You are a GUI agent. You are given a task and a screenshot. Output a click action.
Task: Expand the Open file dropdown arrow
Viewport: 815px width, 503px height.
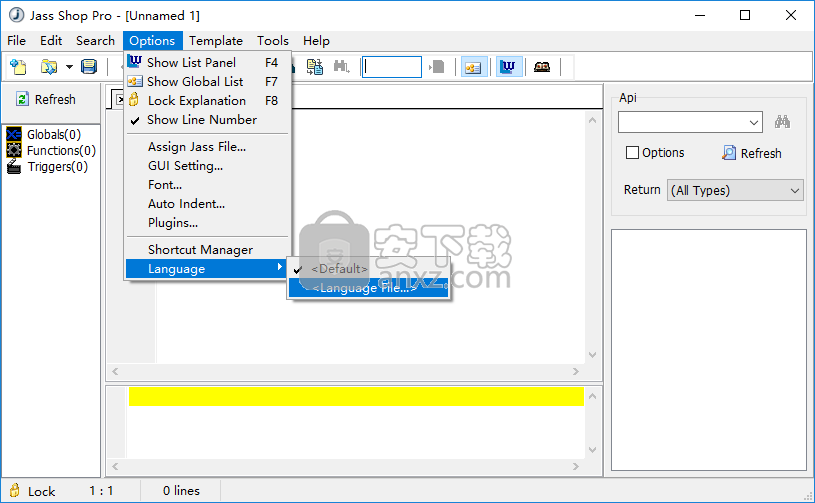point(69,67)
